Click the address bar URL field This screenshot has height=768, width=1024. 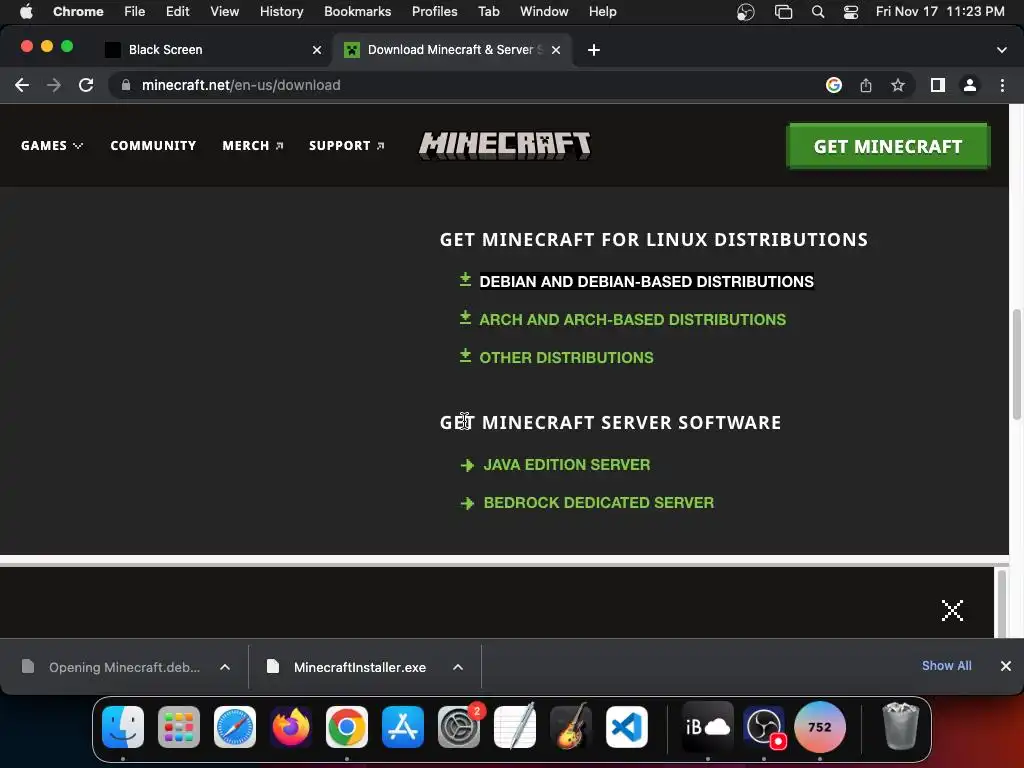coord(457,85)
